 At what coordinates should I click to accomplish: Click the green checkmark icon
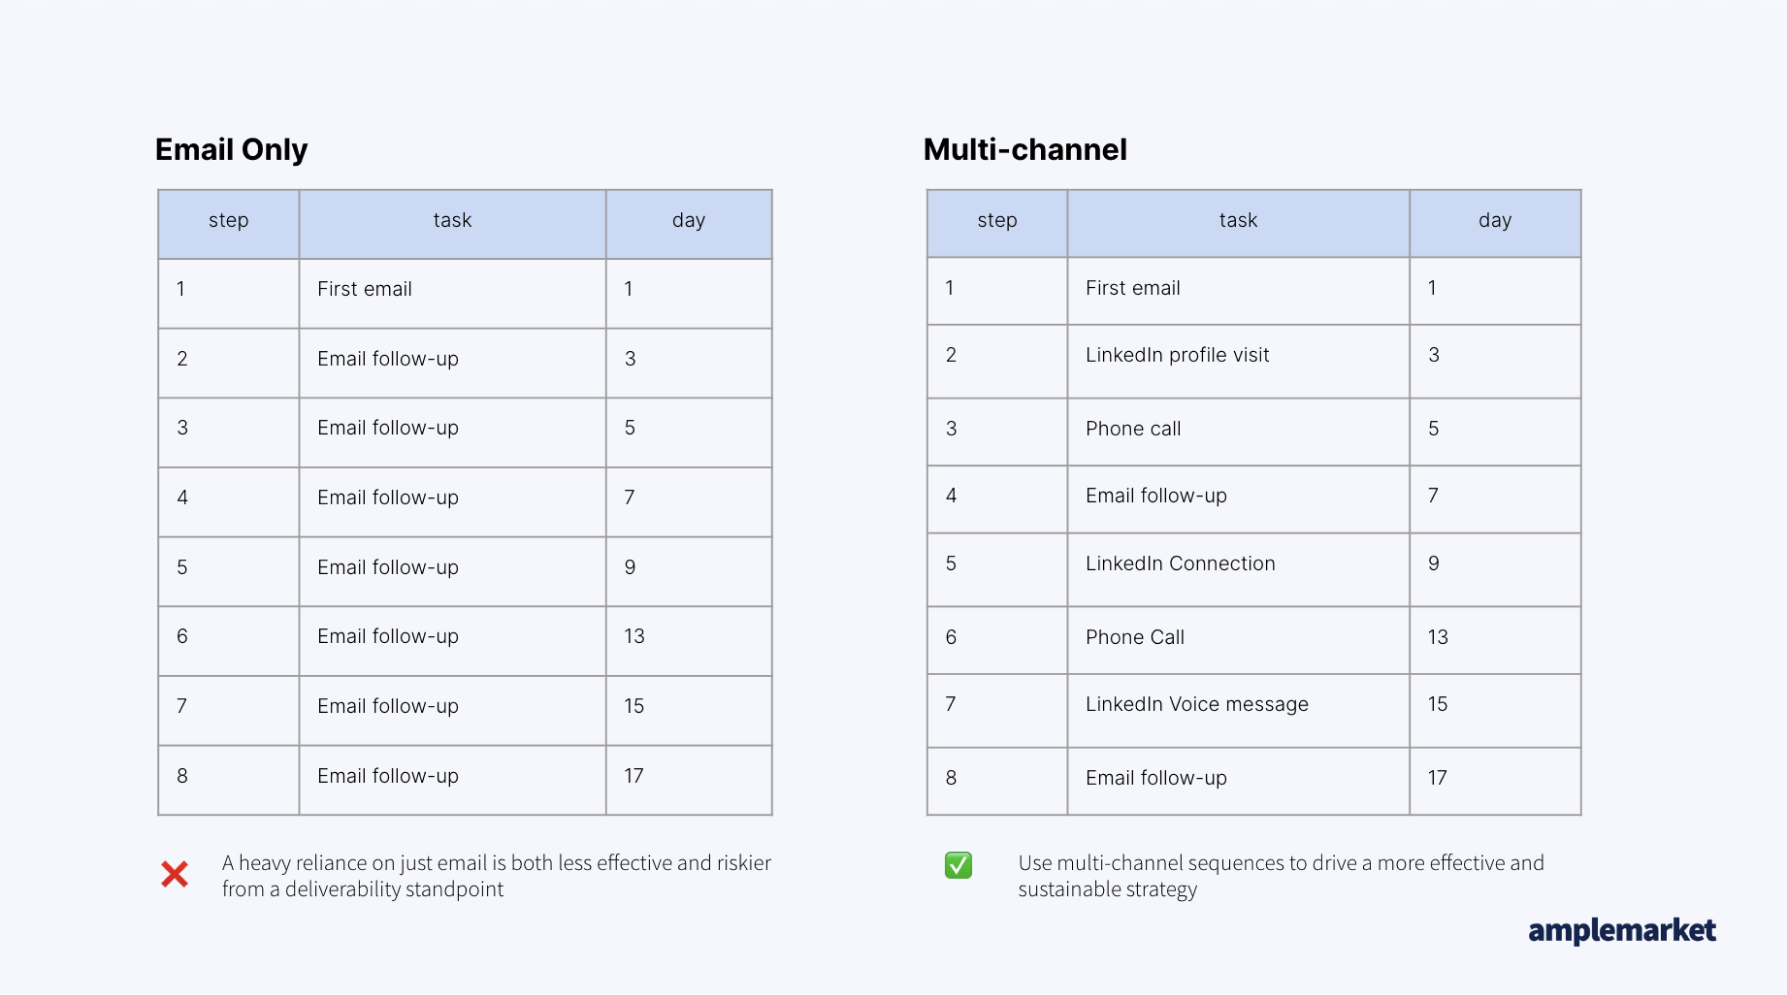click(958, 865)
